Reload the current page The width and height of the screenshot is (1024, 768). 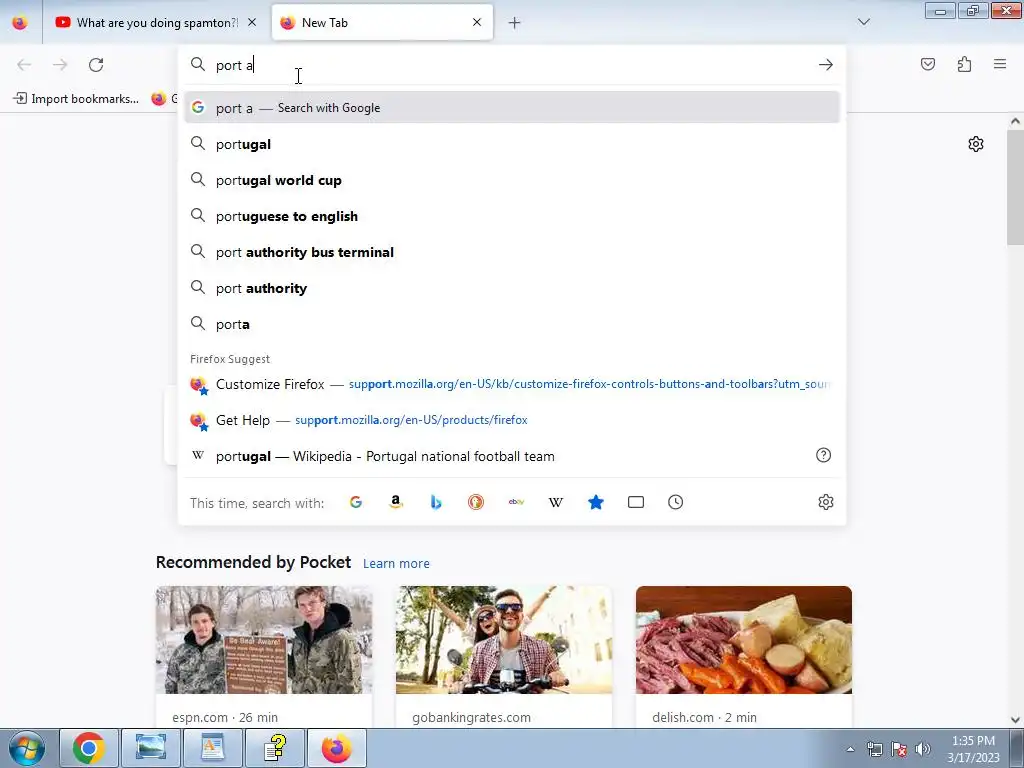96,65
